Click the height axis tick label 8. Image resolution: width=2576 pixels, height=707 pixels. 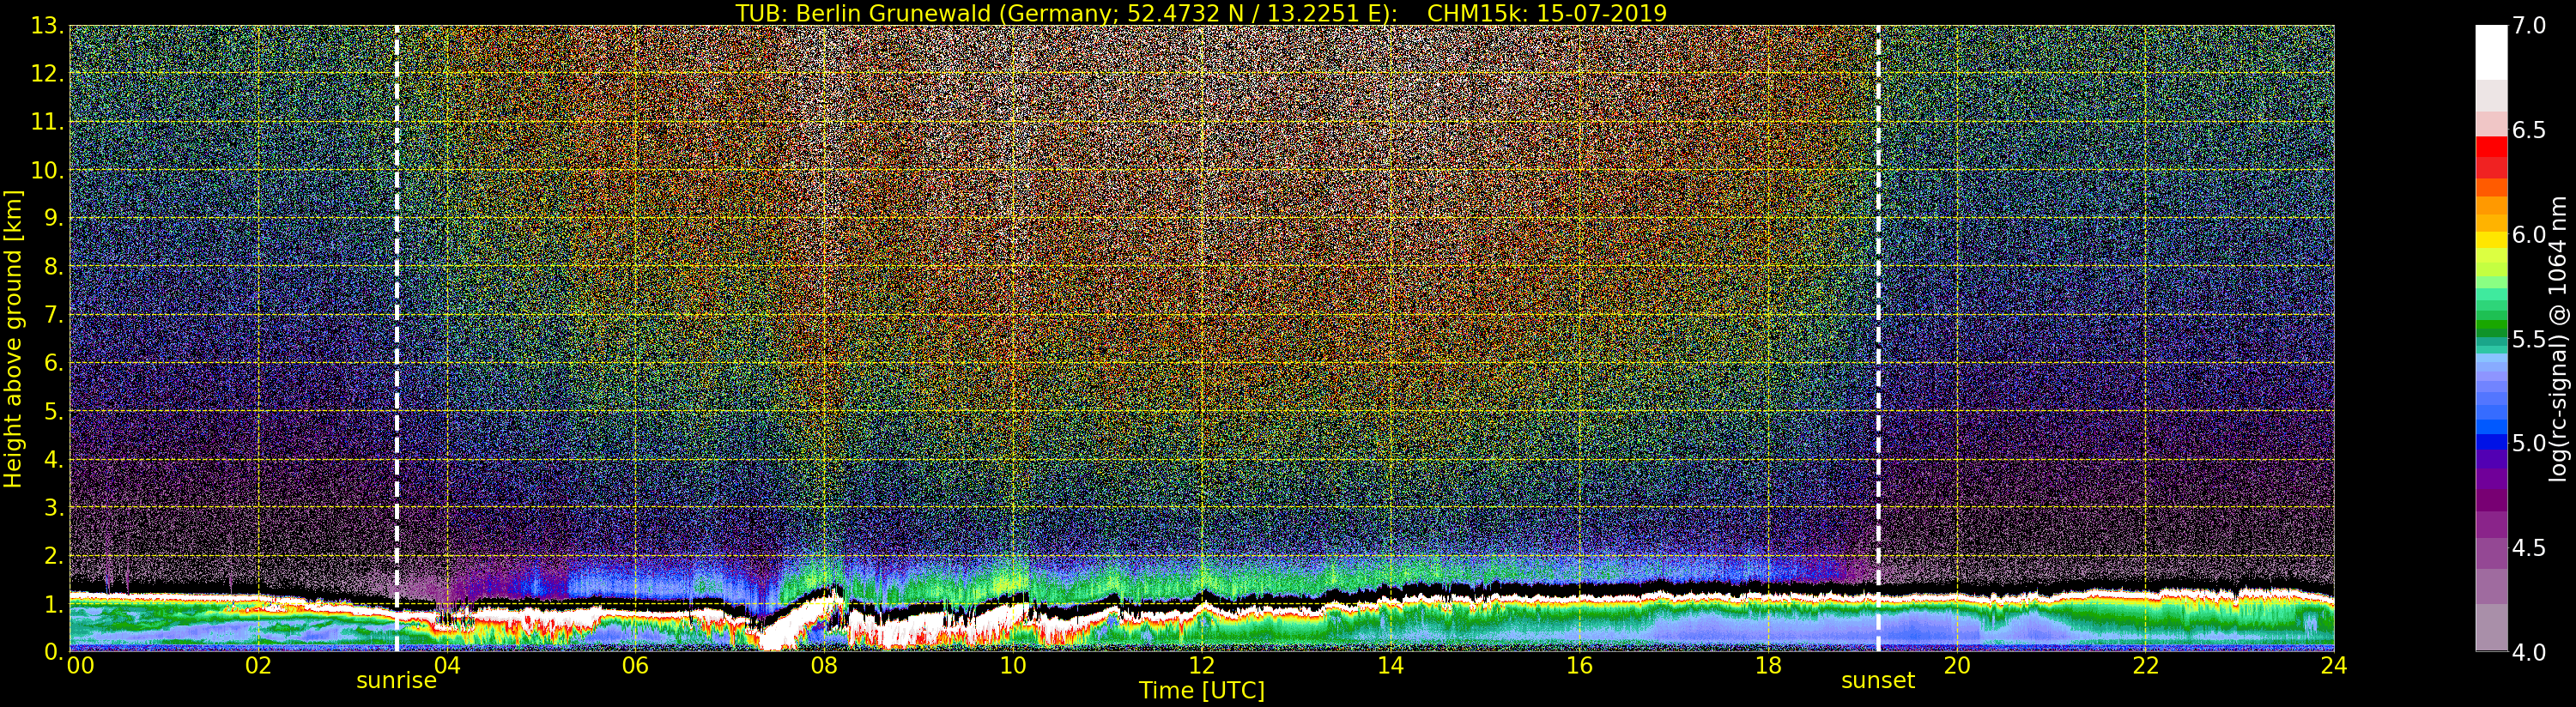tap(54, 266)
